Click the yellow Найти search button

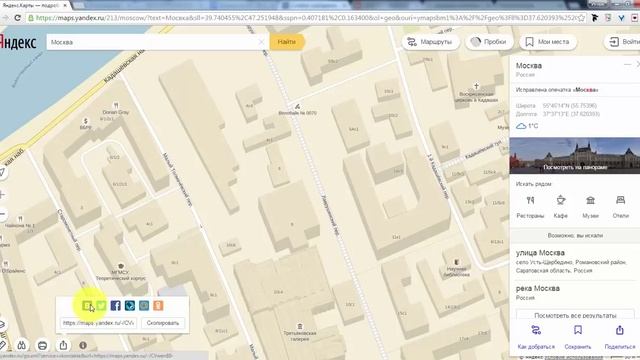287,42
